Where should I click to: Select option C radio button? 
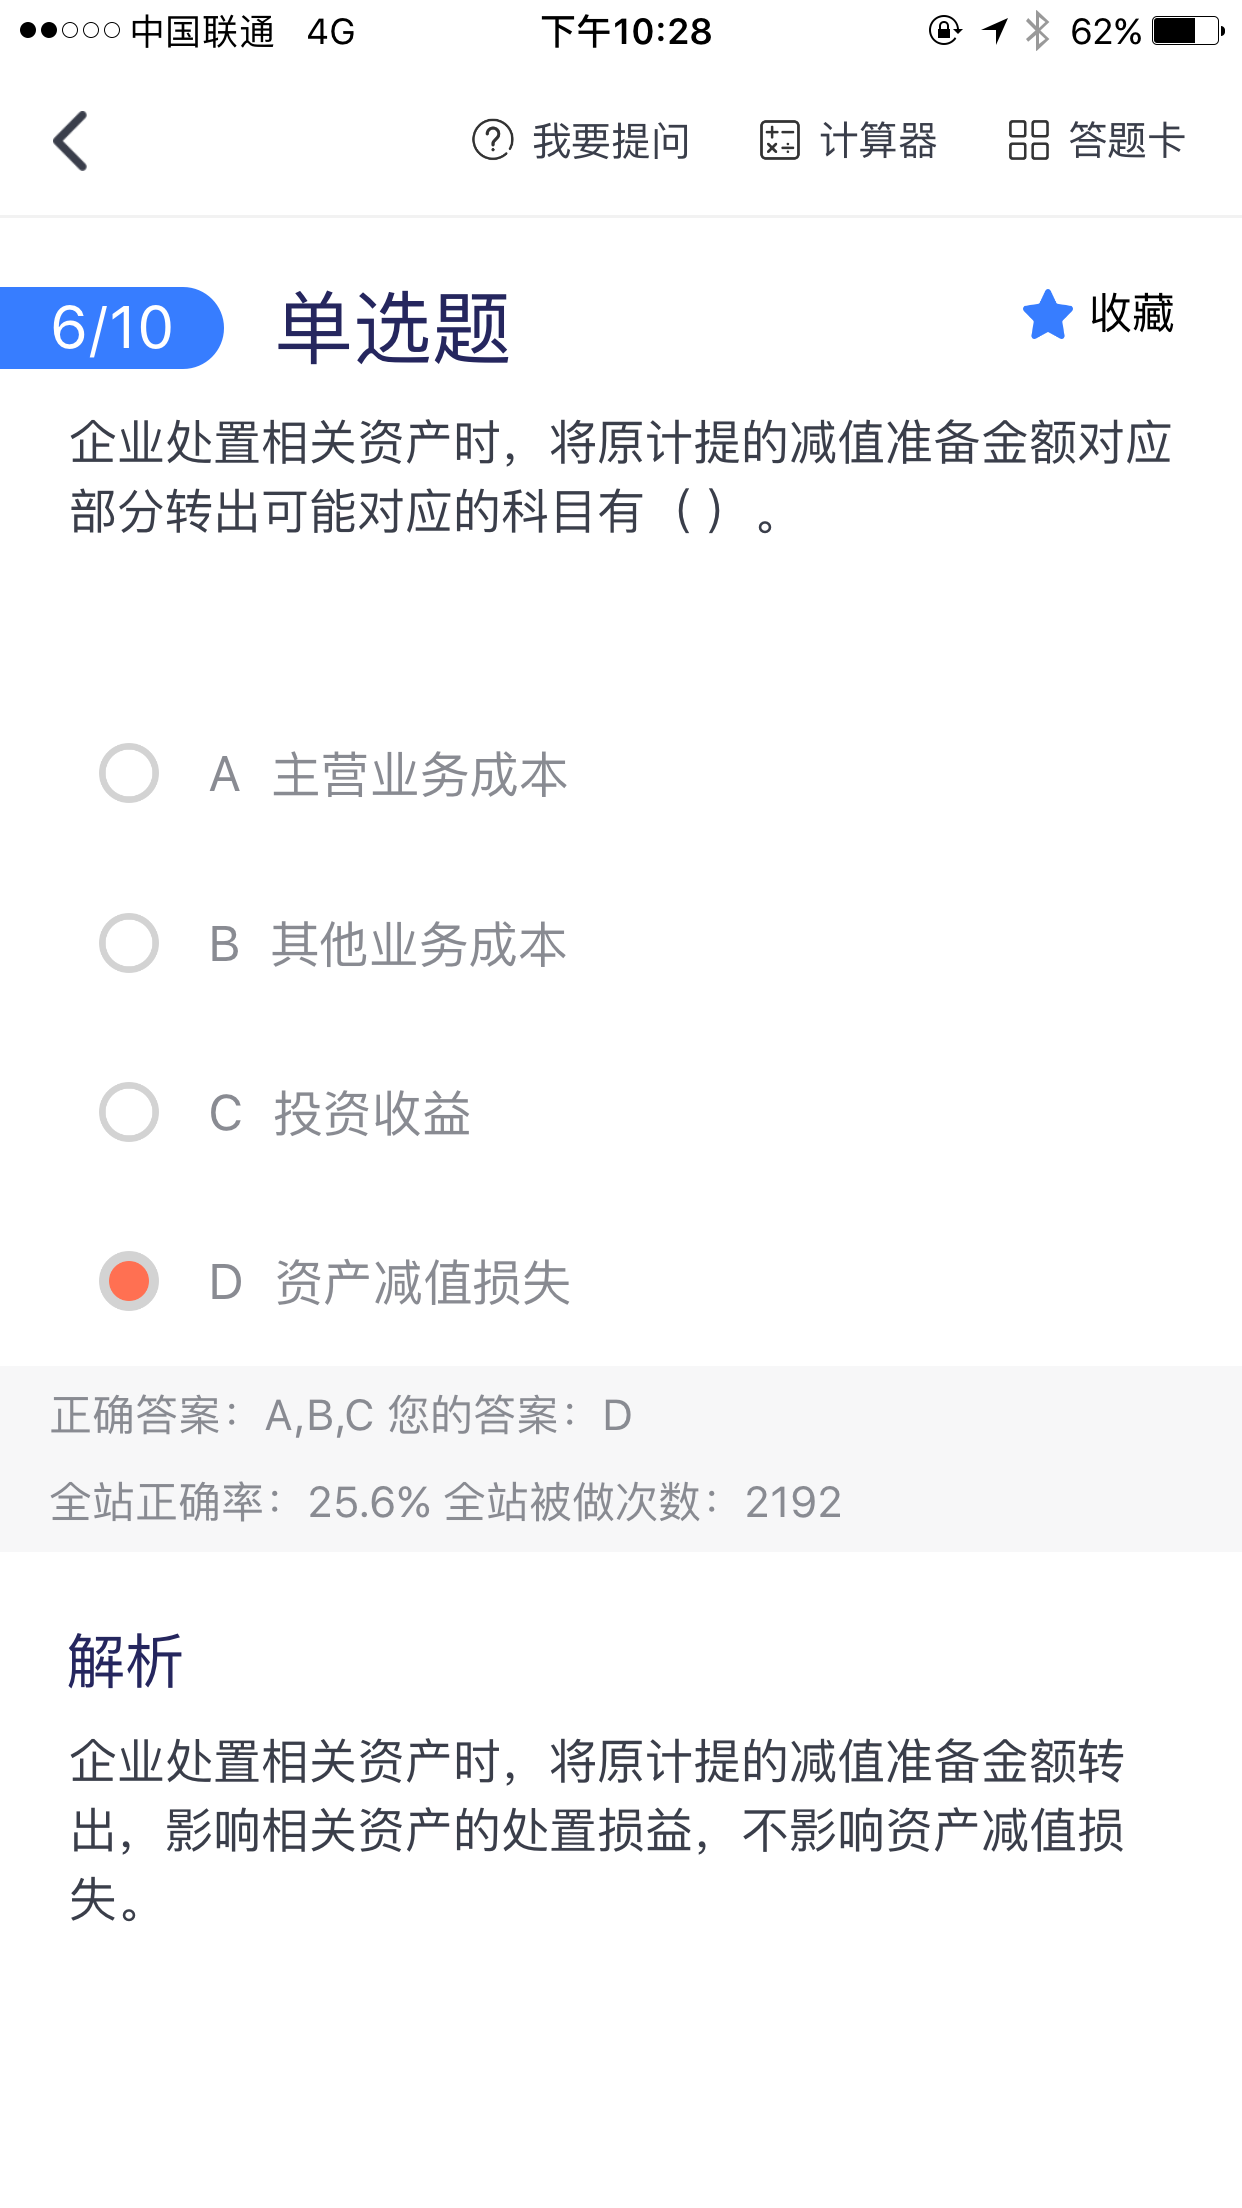129,1112
